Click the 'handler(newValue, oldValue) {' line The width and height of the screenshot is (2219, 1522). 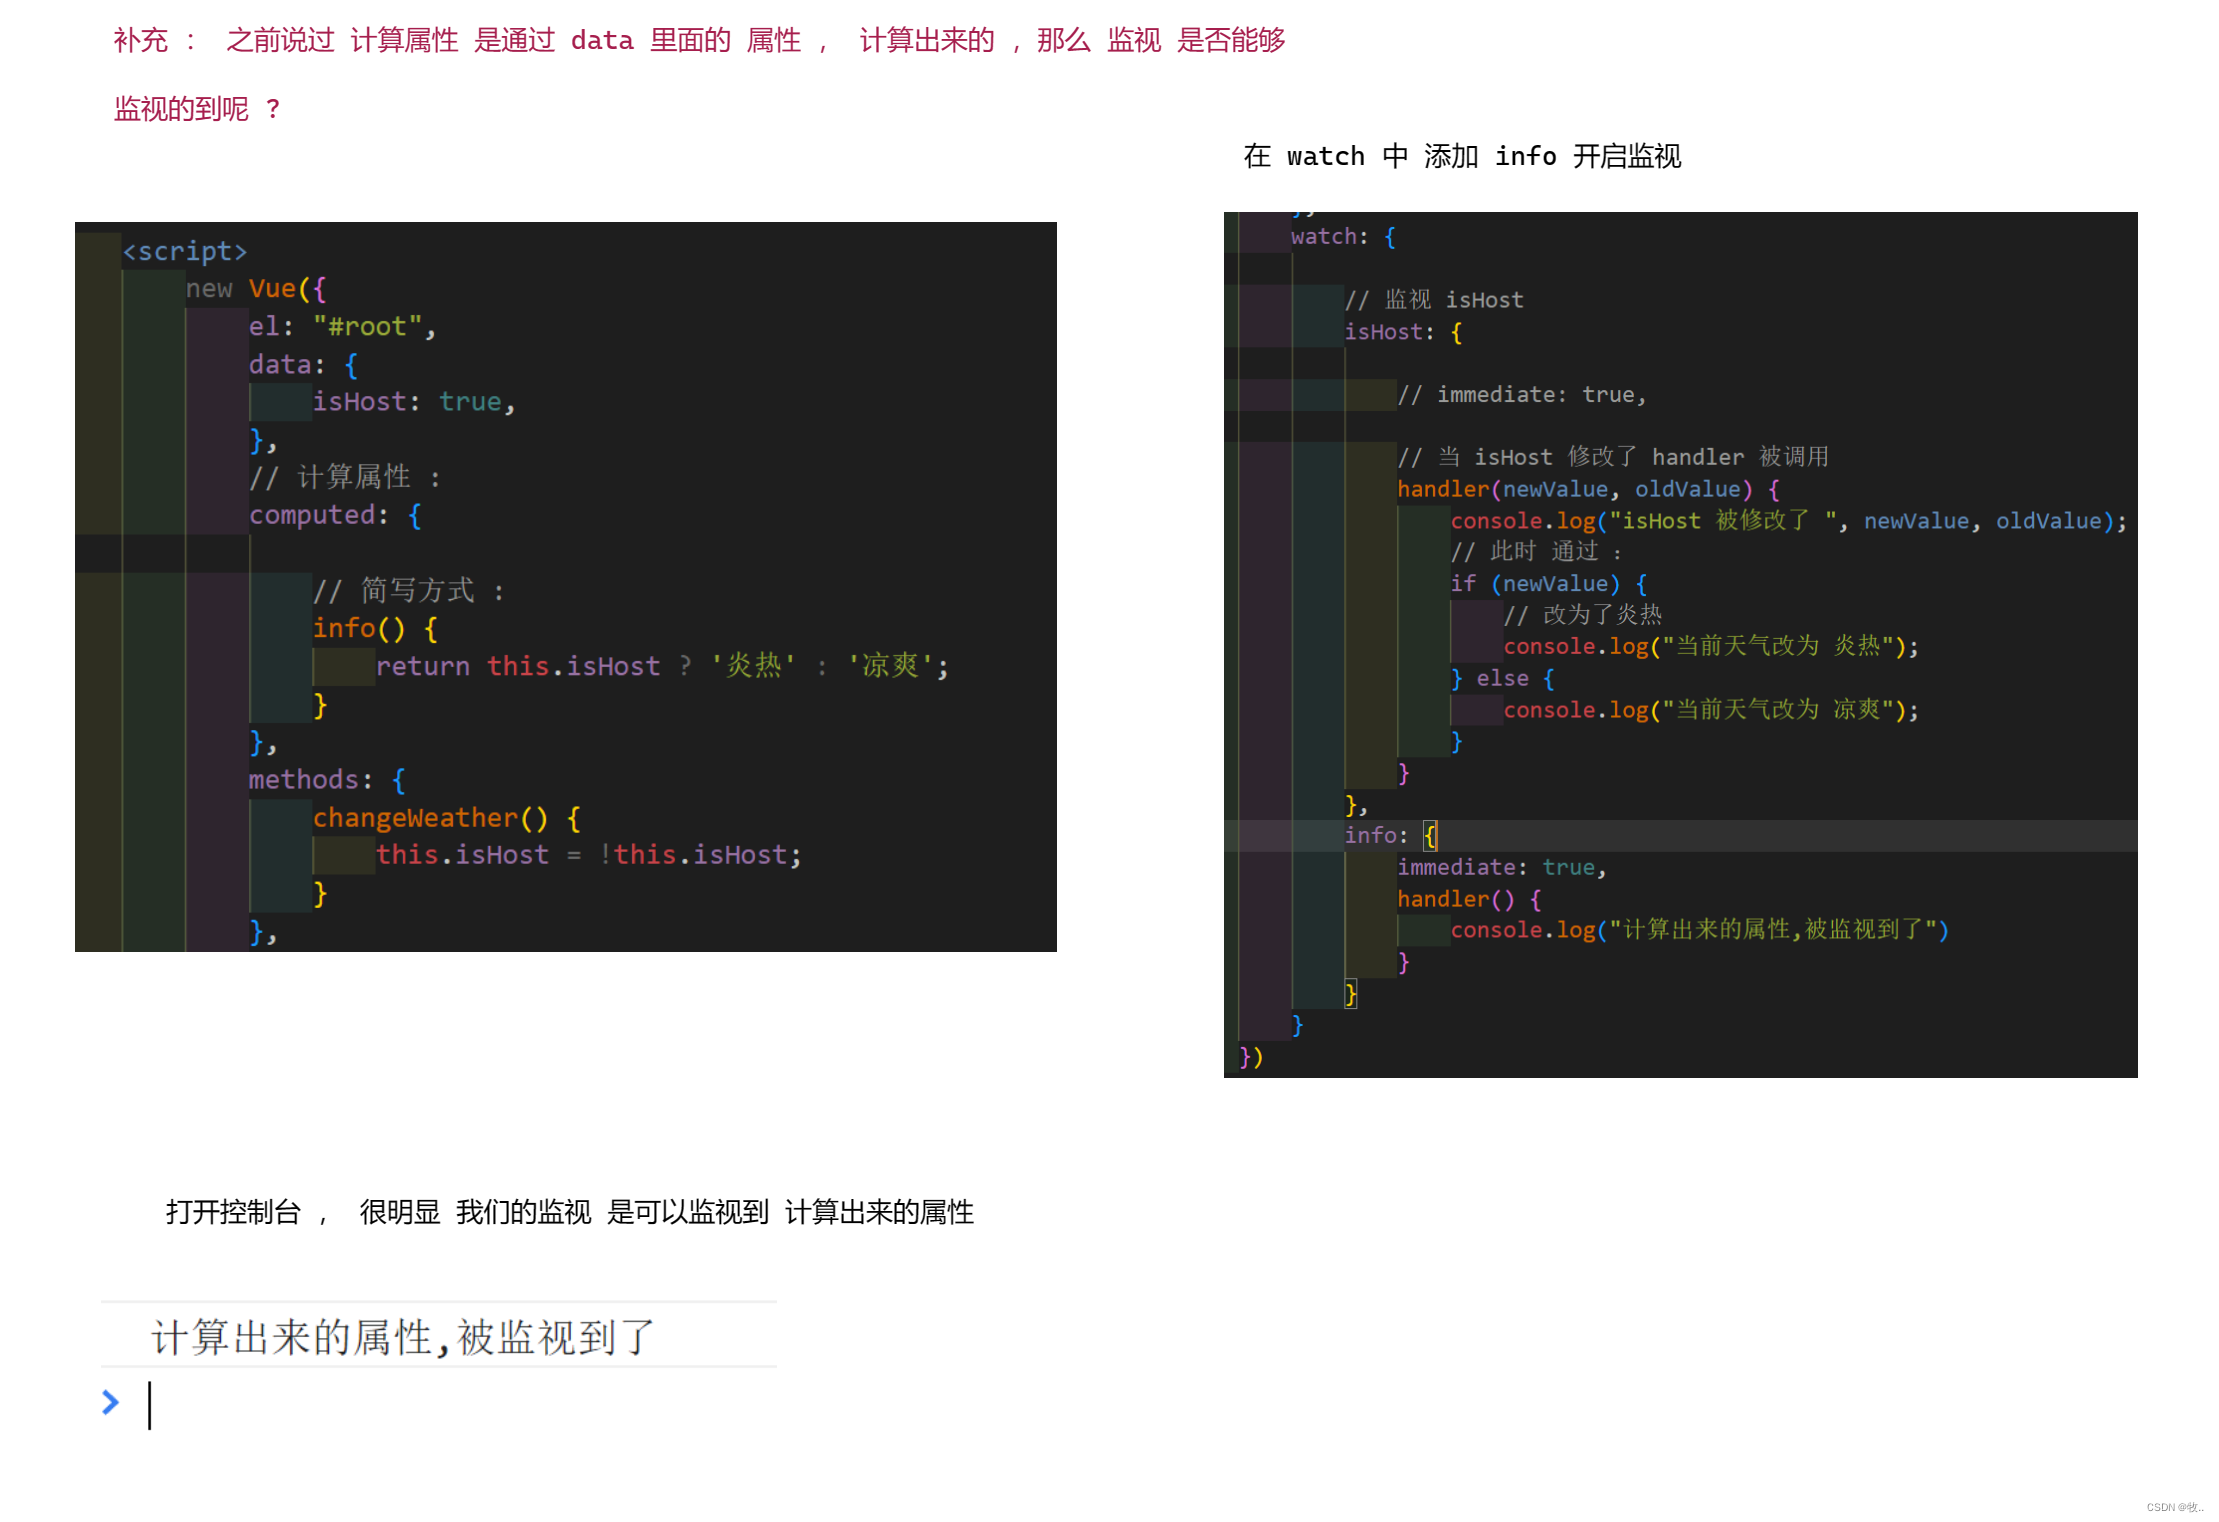[x=1588, y=489]
